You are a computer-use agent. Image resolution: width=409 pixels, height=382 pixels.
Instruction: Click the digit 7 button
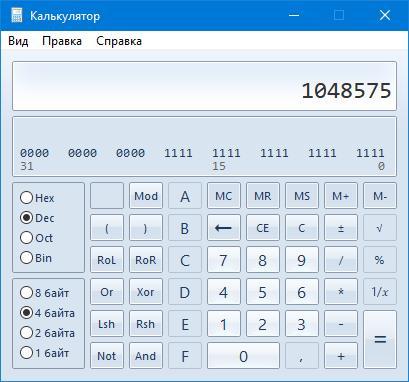(224, 260)
